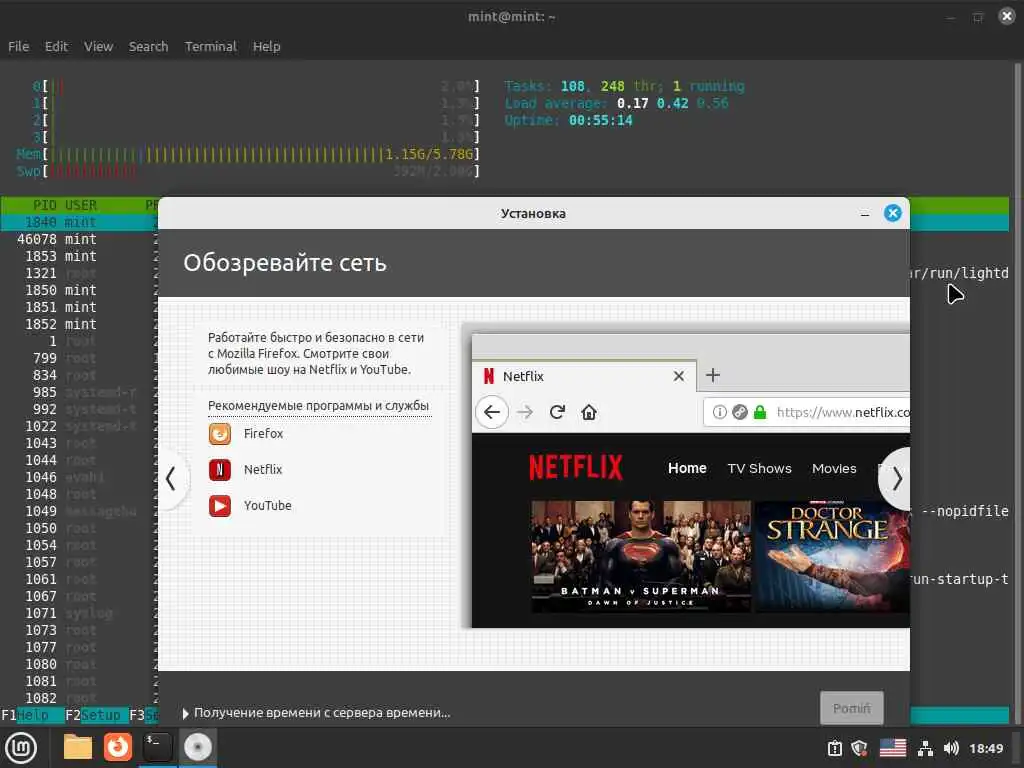This screenshot has height=768, width=1024.
Task: Open the volume speaker tray icon
Action: coord(951,748)
